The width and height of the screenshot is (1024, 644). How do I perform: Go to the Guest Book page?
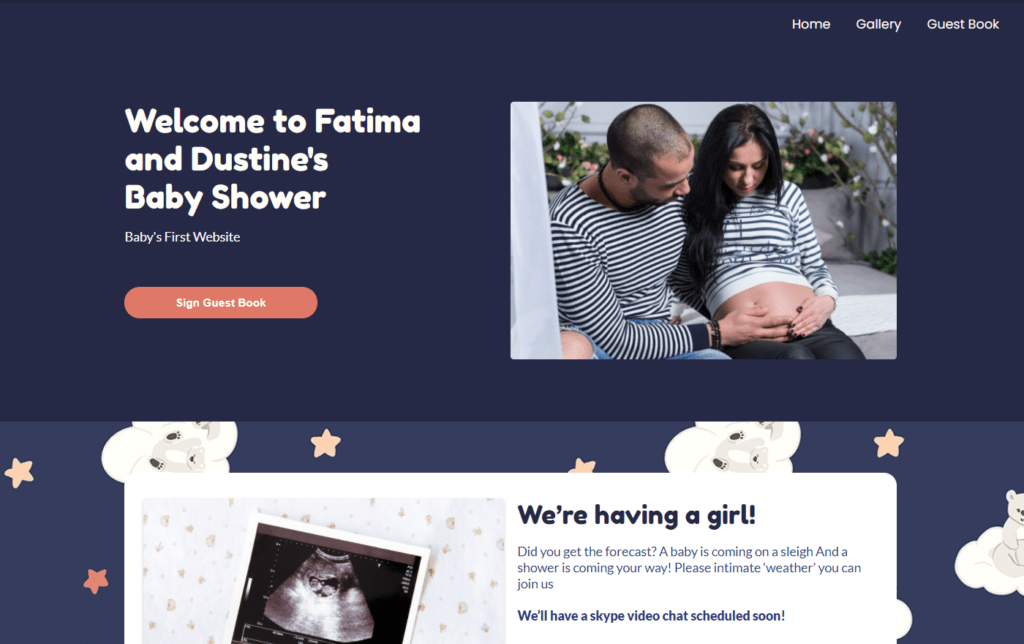(963, 24)
